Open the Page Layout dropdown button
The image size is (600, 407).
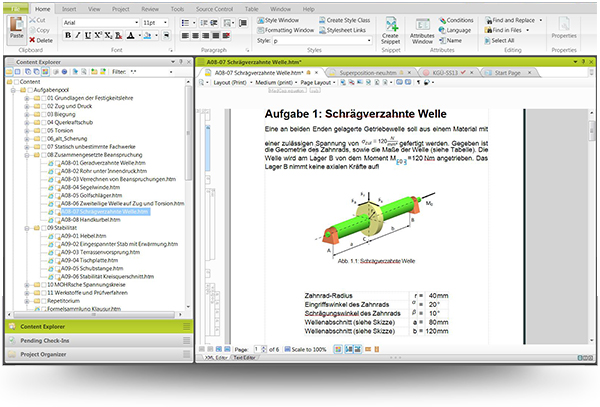(318, 82)
